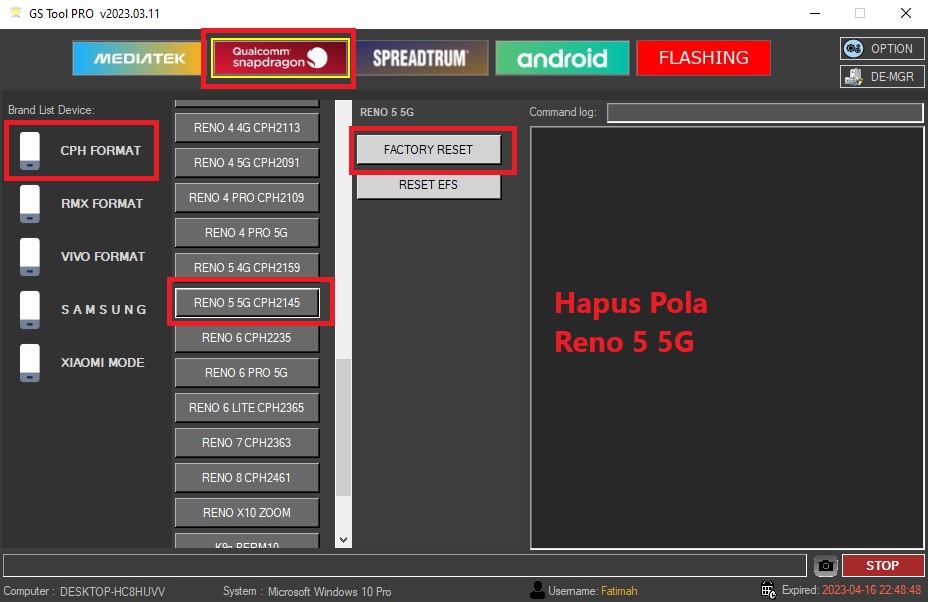This screenshot has width=928, height=602.
Task: Click the STOP button
Action: [x=882, y=565]
